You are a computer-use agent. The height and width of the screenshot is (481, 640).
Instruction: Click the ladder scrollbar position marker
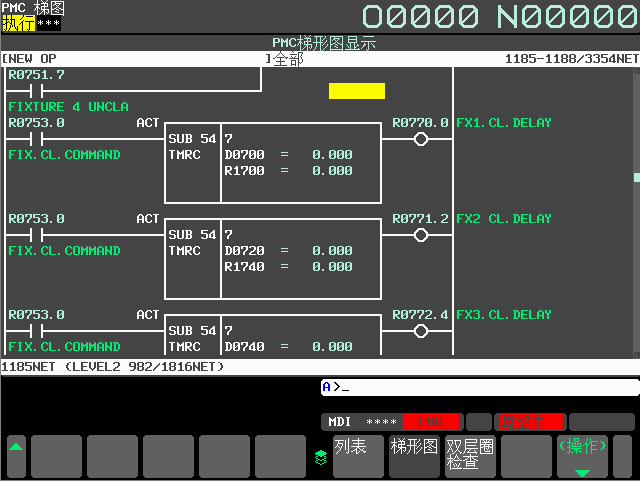coord(636,178)
